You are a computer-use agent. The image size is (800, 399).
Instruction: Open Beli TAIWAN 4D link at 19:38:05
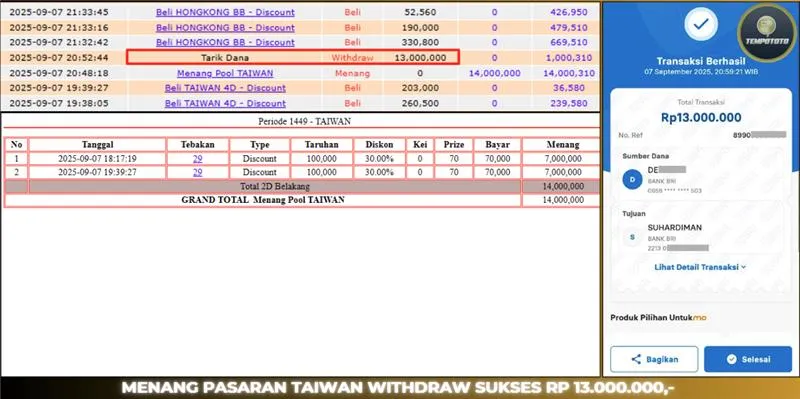(x=225, y=103)
